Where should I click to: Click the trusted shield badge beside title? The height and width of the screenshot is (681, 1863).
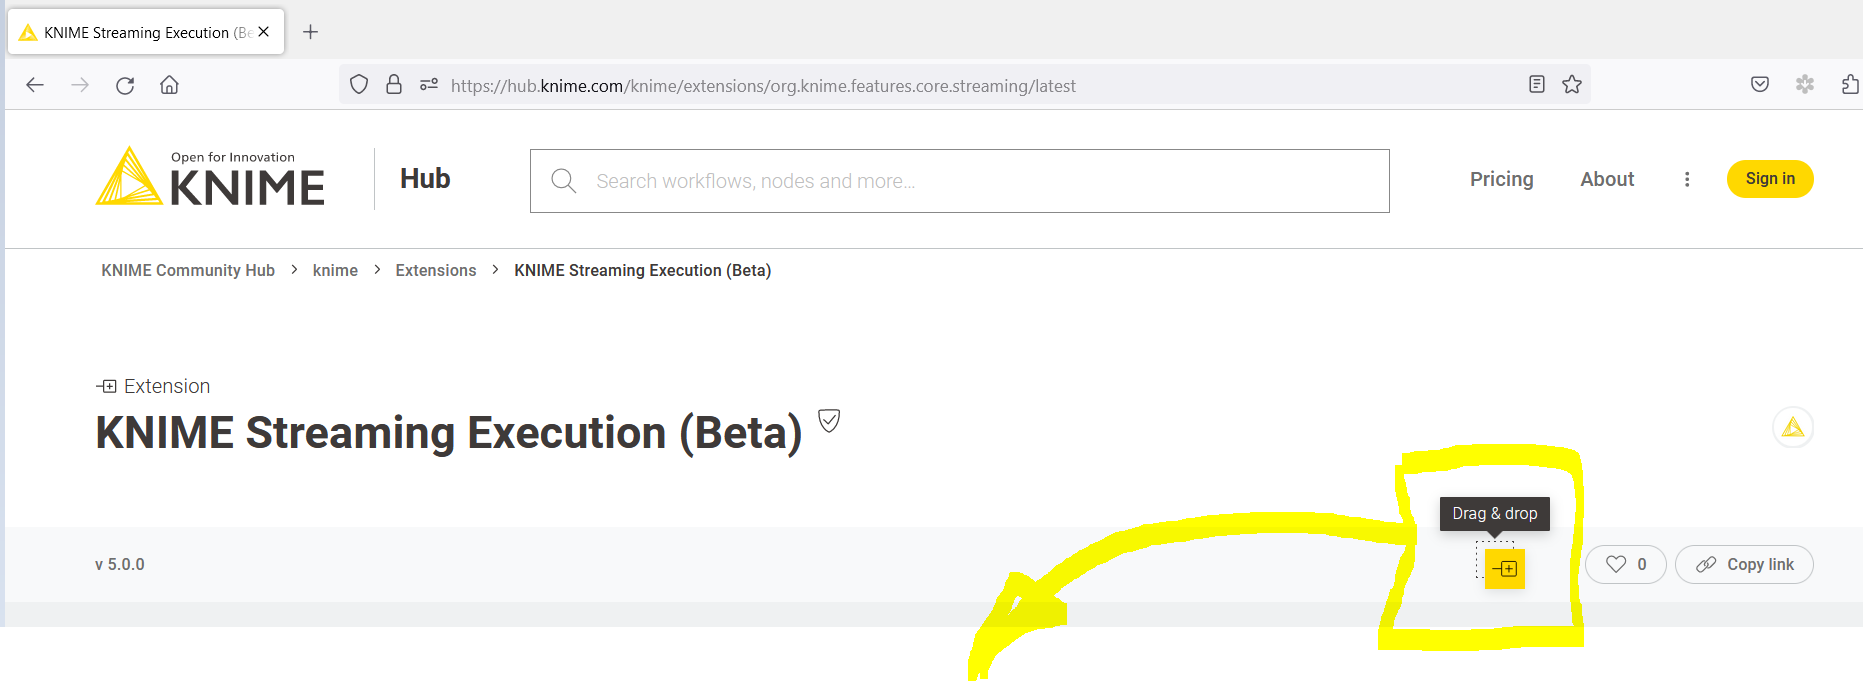coord(829,421)
